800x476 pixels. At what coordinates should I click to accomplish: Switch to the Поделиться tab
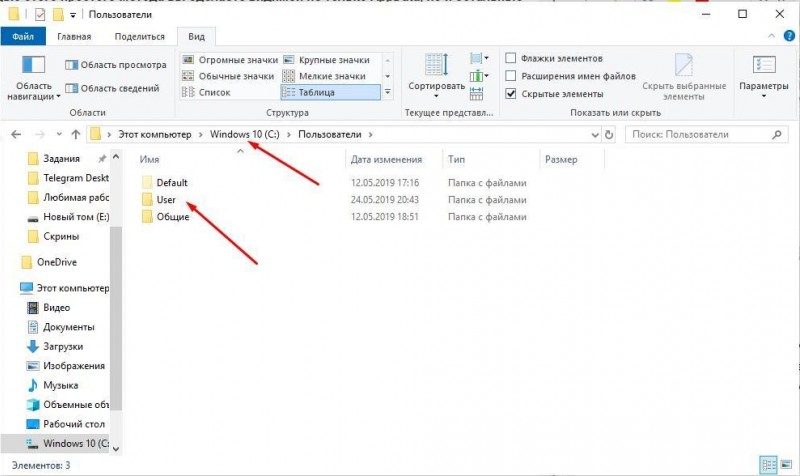pyautogui.click(x=139, y=36)
